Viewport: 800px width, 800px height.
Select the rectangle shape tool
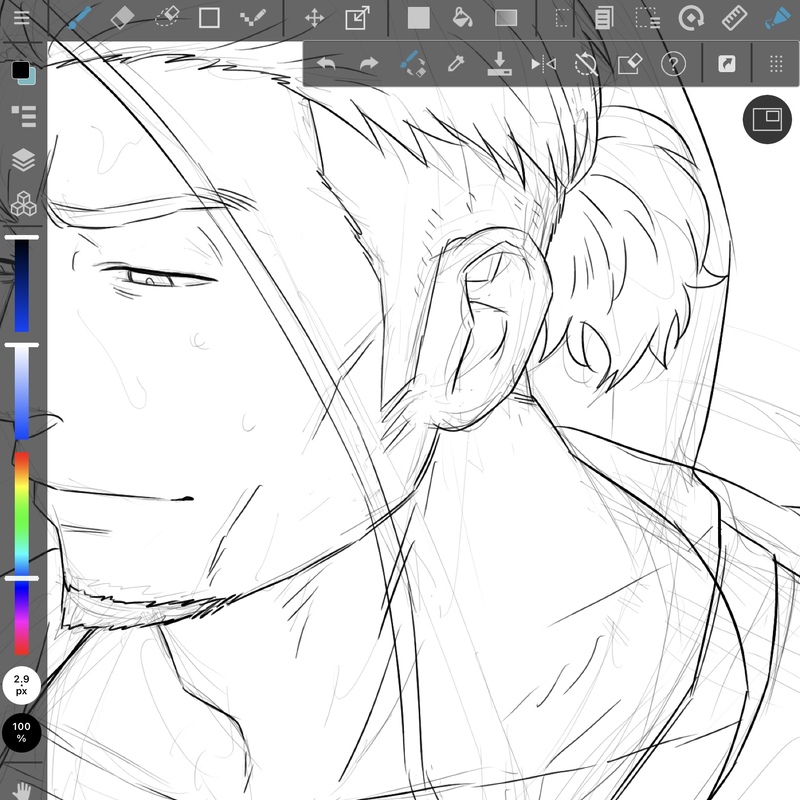click(x=209, y=18)
